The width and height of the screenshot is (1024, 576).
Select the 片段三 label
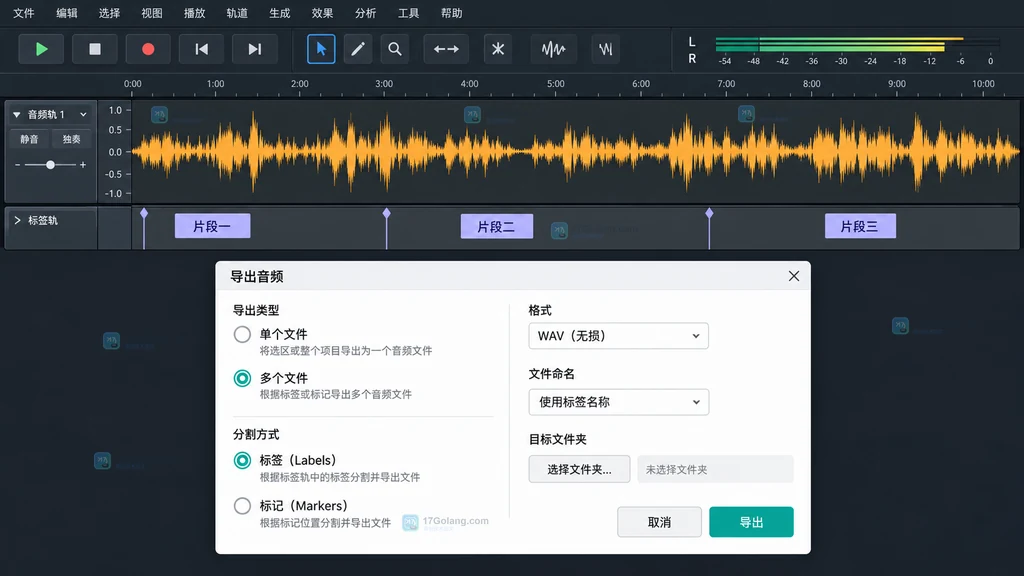click(860, 226)
